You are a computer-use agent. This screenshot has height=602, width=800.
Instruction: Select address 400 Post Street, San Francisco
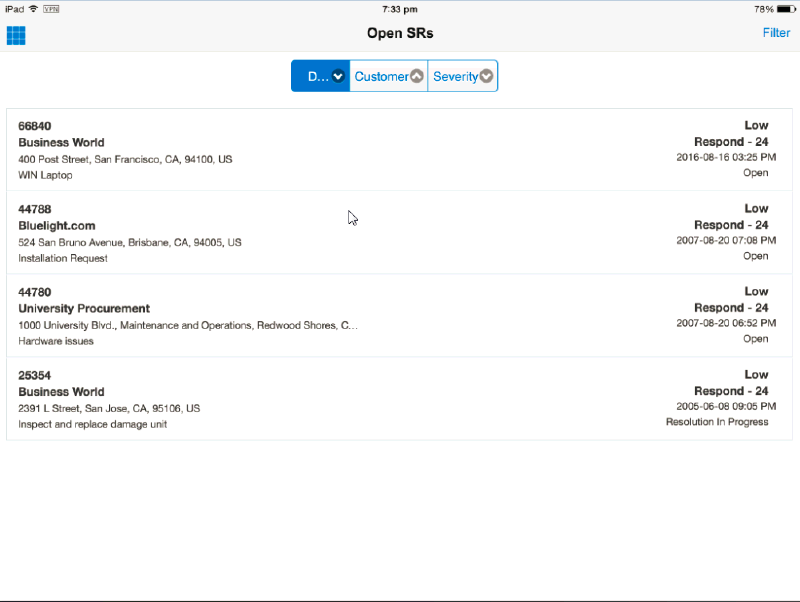coord(125,159)
